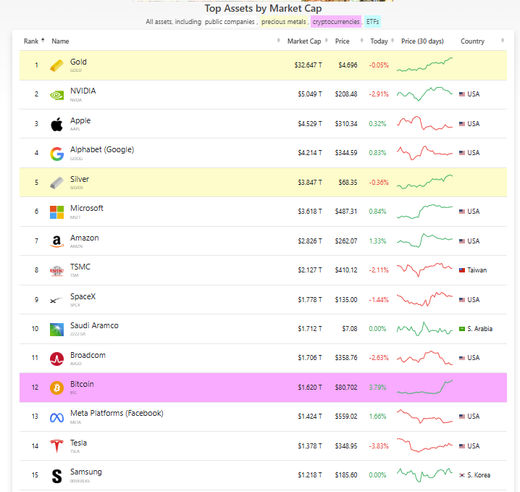520x492 pixels.
Task: Open the Microsoft logo icon
Action: tap(57, 212)
